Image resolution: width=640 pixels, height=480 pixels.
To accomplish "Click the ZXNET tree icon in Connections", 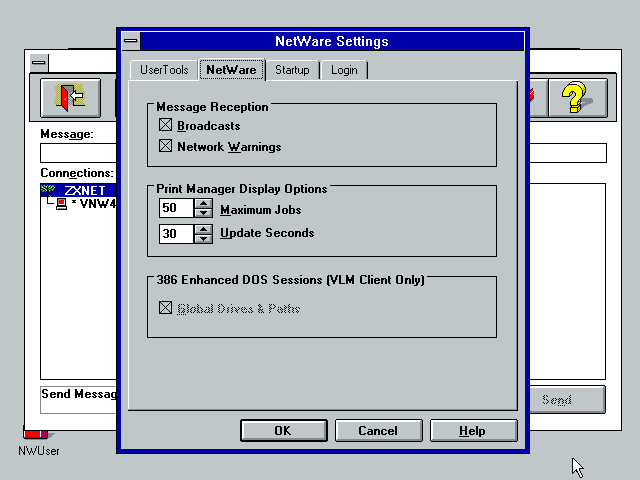I will (48, 190).
